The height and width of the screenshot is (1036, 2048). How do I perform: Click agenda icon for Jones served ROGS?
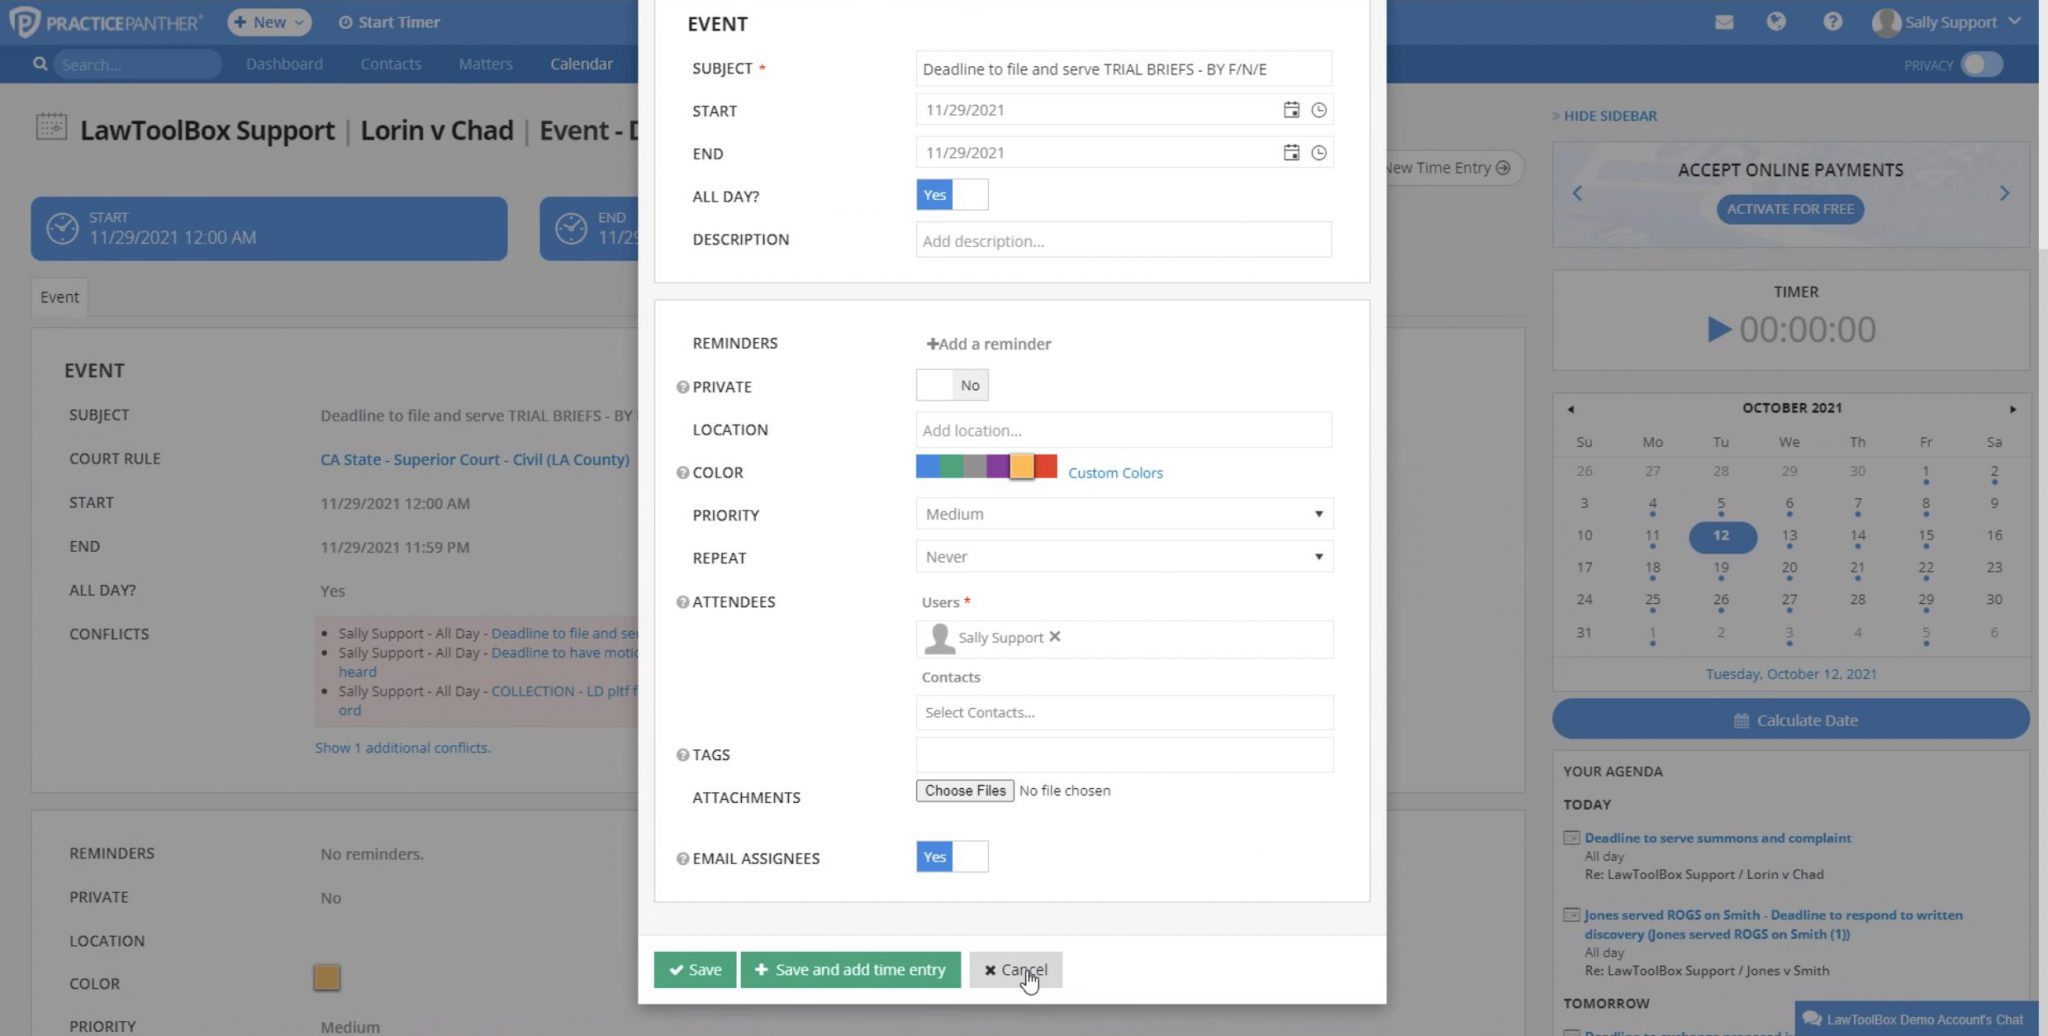coord(1571,915)
